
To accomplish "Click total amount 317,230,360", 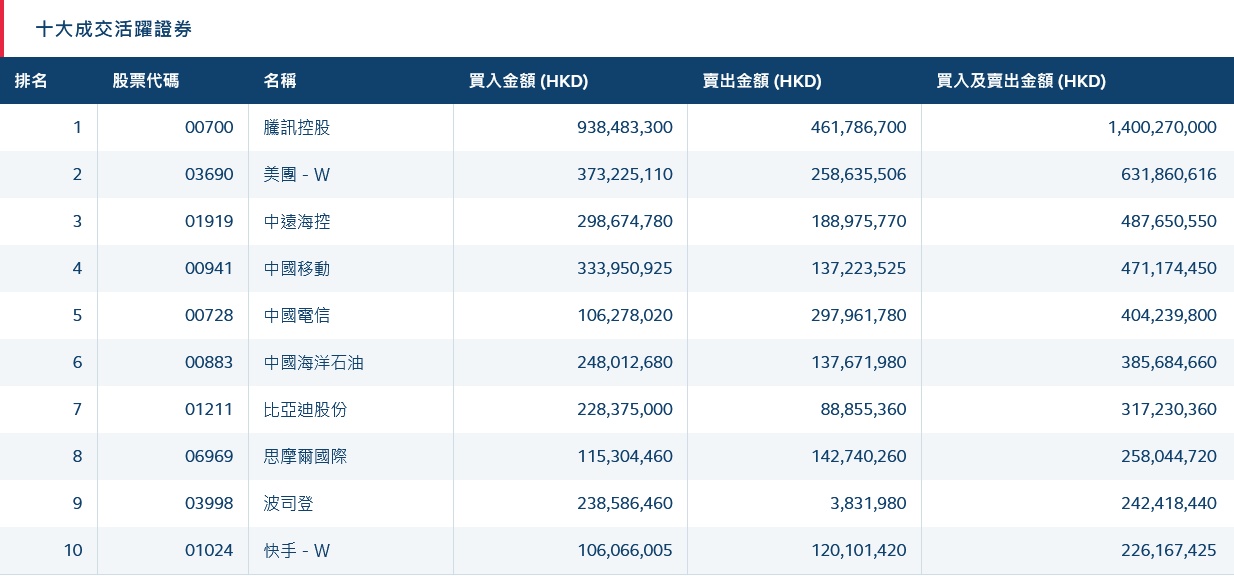I will [x=1169, y=409].
